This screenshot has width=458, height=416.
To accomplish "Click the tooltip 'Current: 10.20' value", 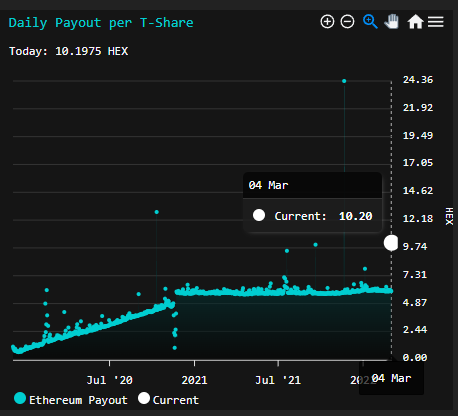I will point(323,216).
